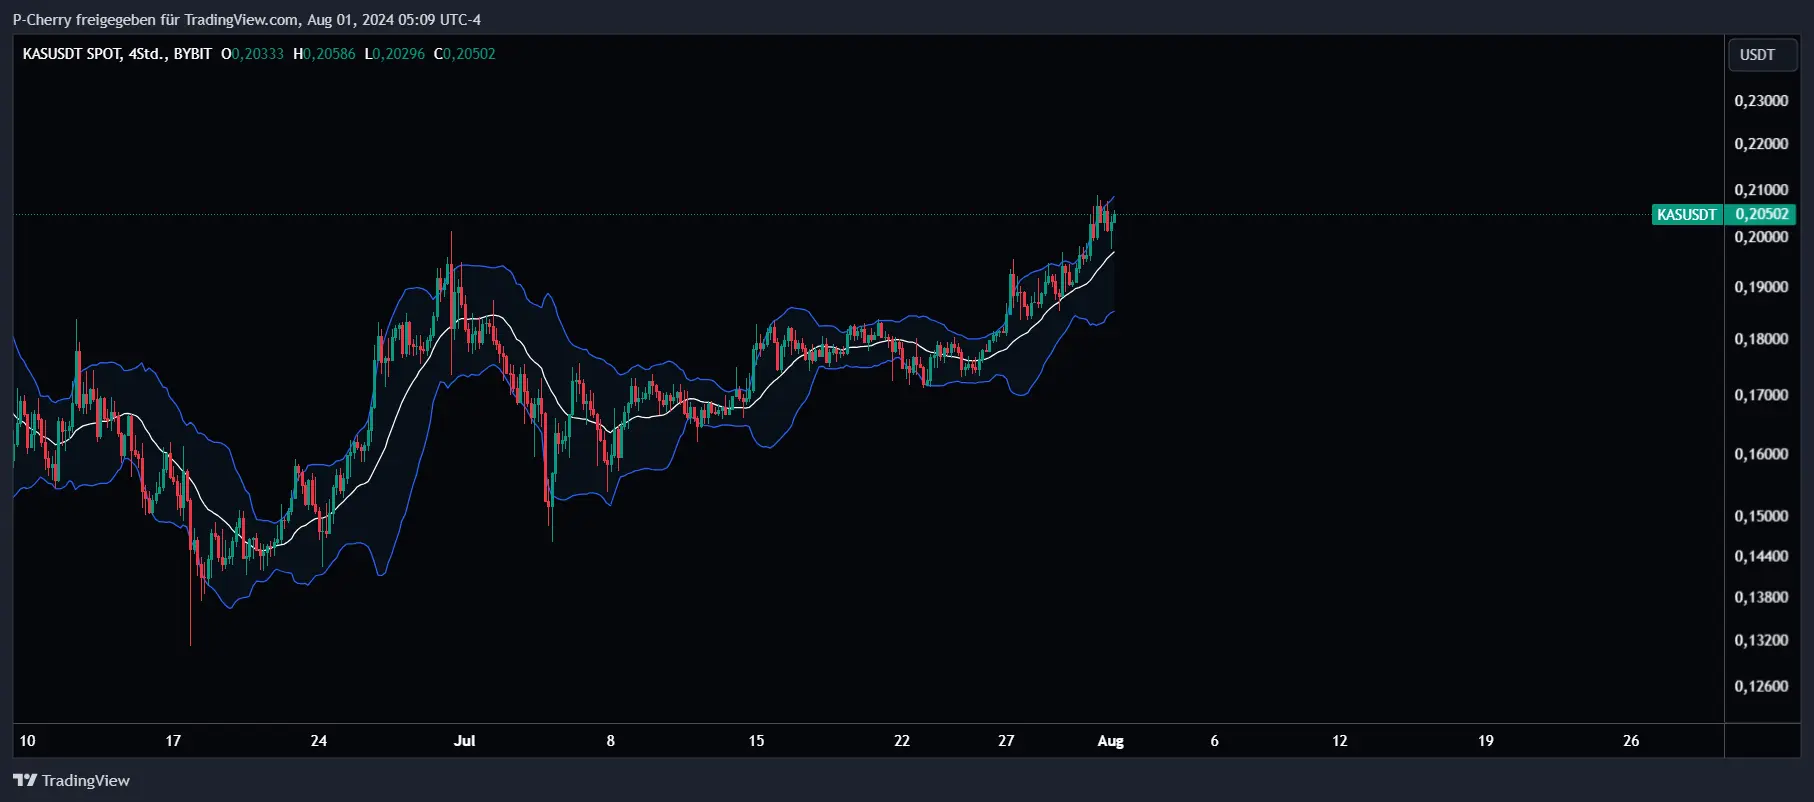Click the open value O0,20333
Viewport: 1814px width, 802px height.
tap(252, 54)
